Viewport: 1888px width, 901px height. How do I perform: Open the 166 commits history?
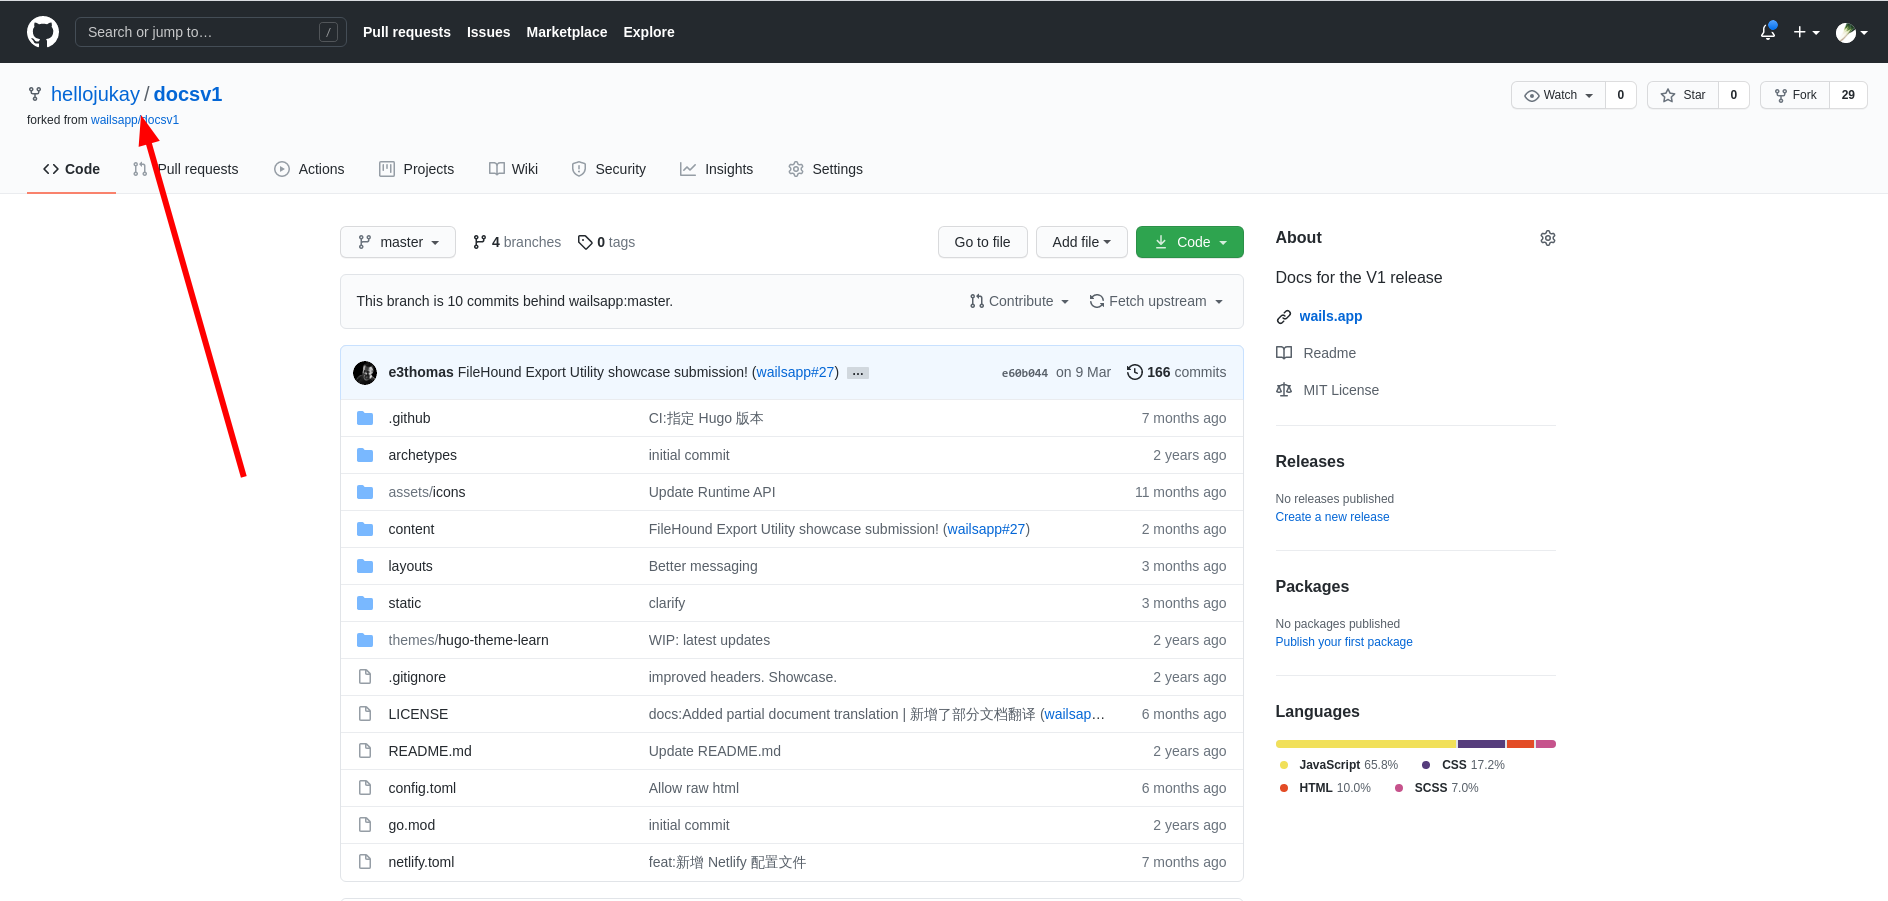click(x=1176, y=372)
